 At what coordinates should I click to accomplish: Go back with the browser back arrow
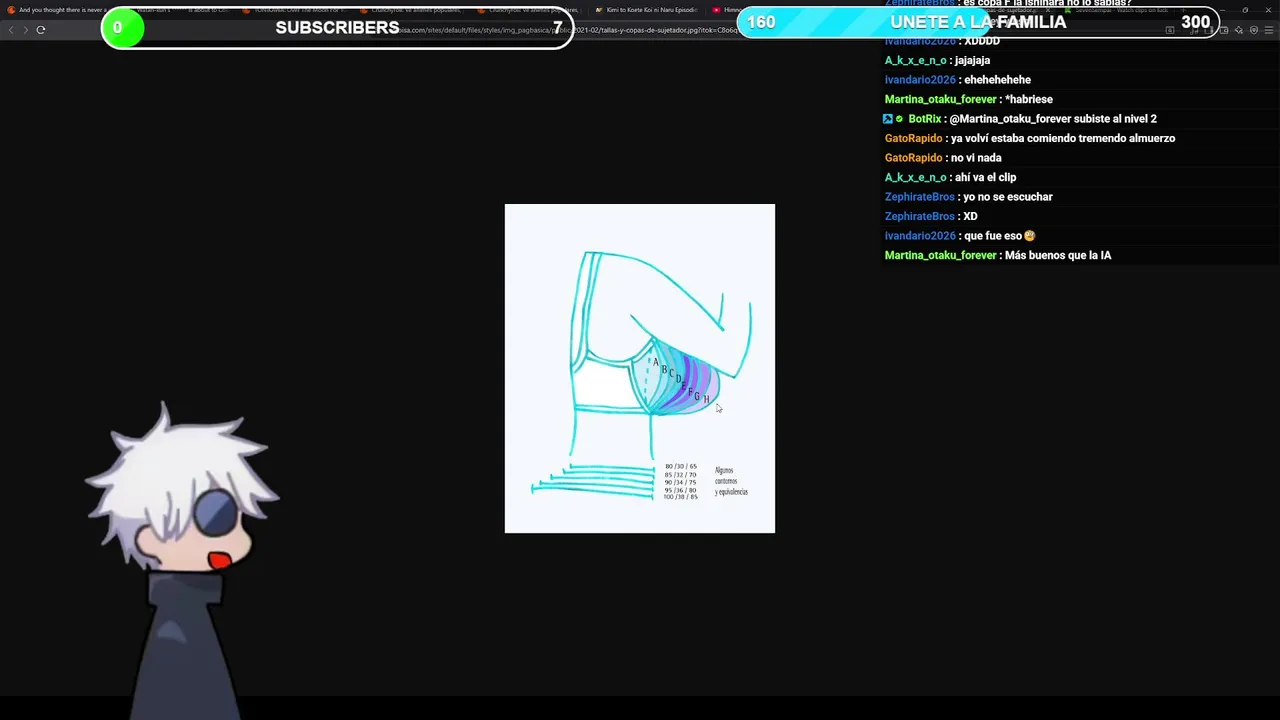[11, 30]
